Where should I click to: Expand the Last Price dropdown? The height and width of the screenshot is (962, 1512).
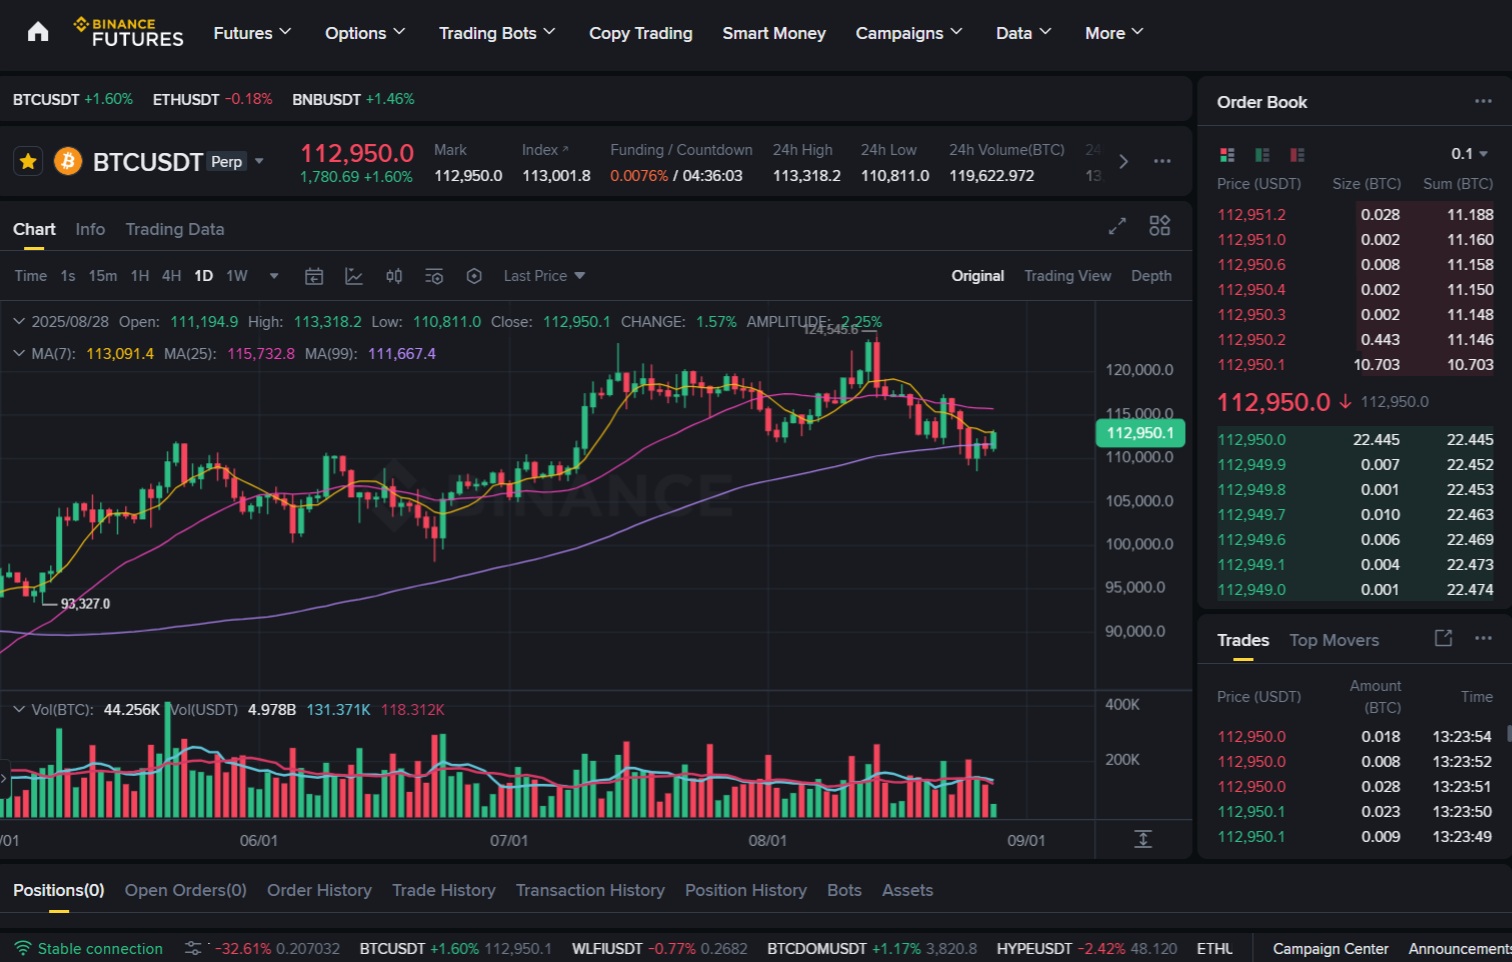(543, 275)
